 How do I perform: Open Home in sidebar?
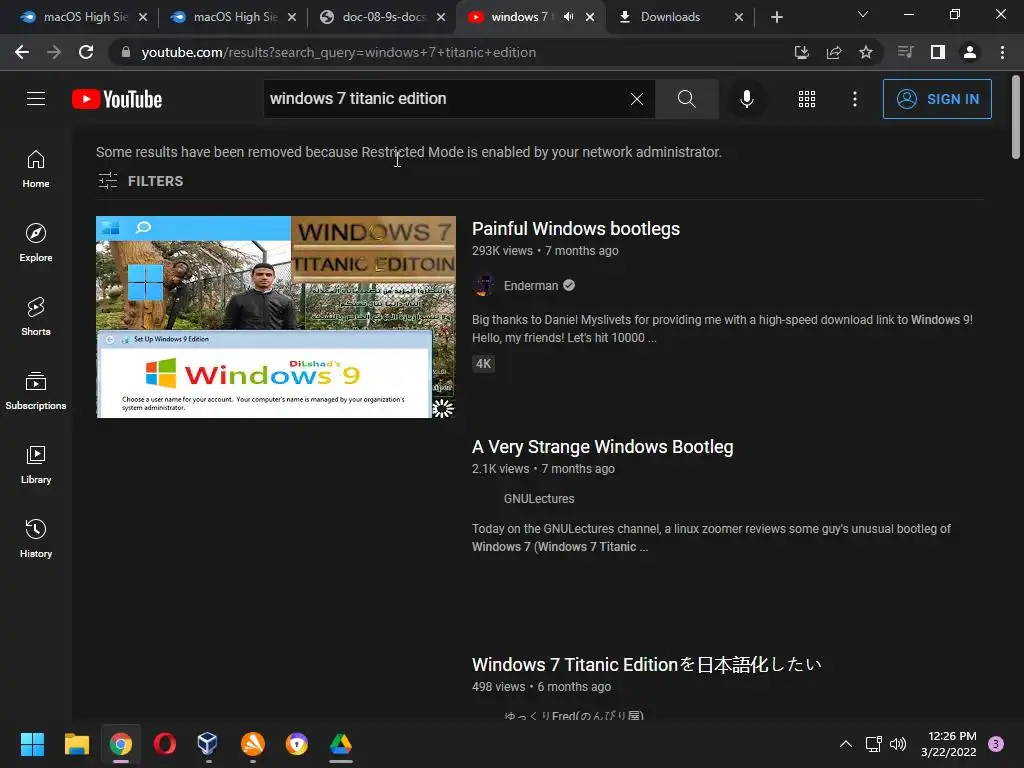point(36,169)
